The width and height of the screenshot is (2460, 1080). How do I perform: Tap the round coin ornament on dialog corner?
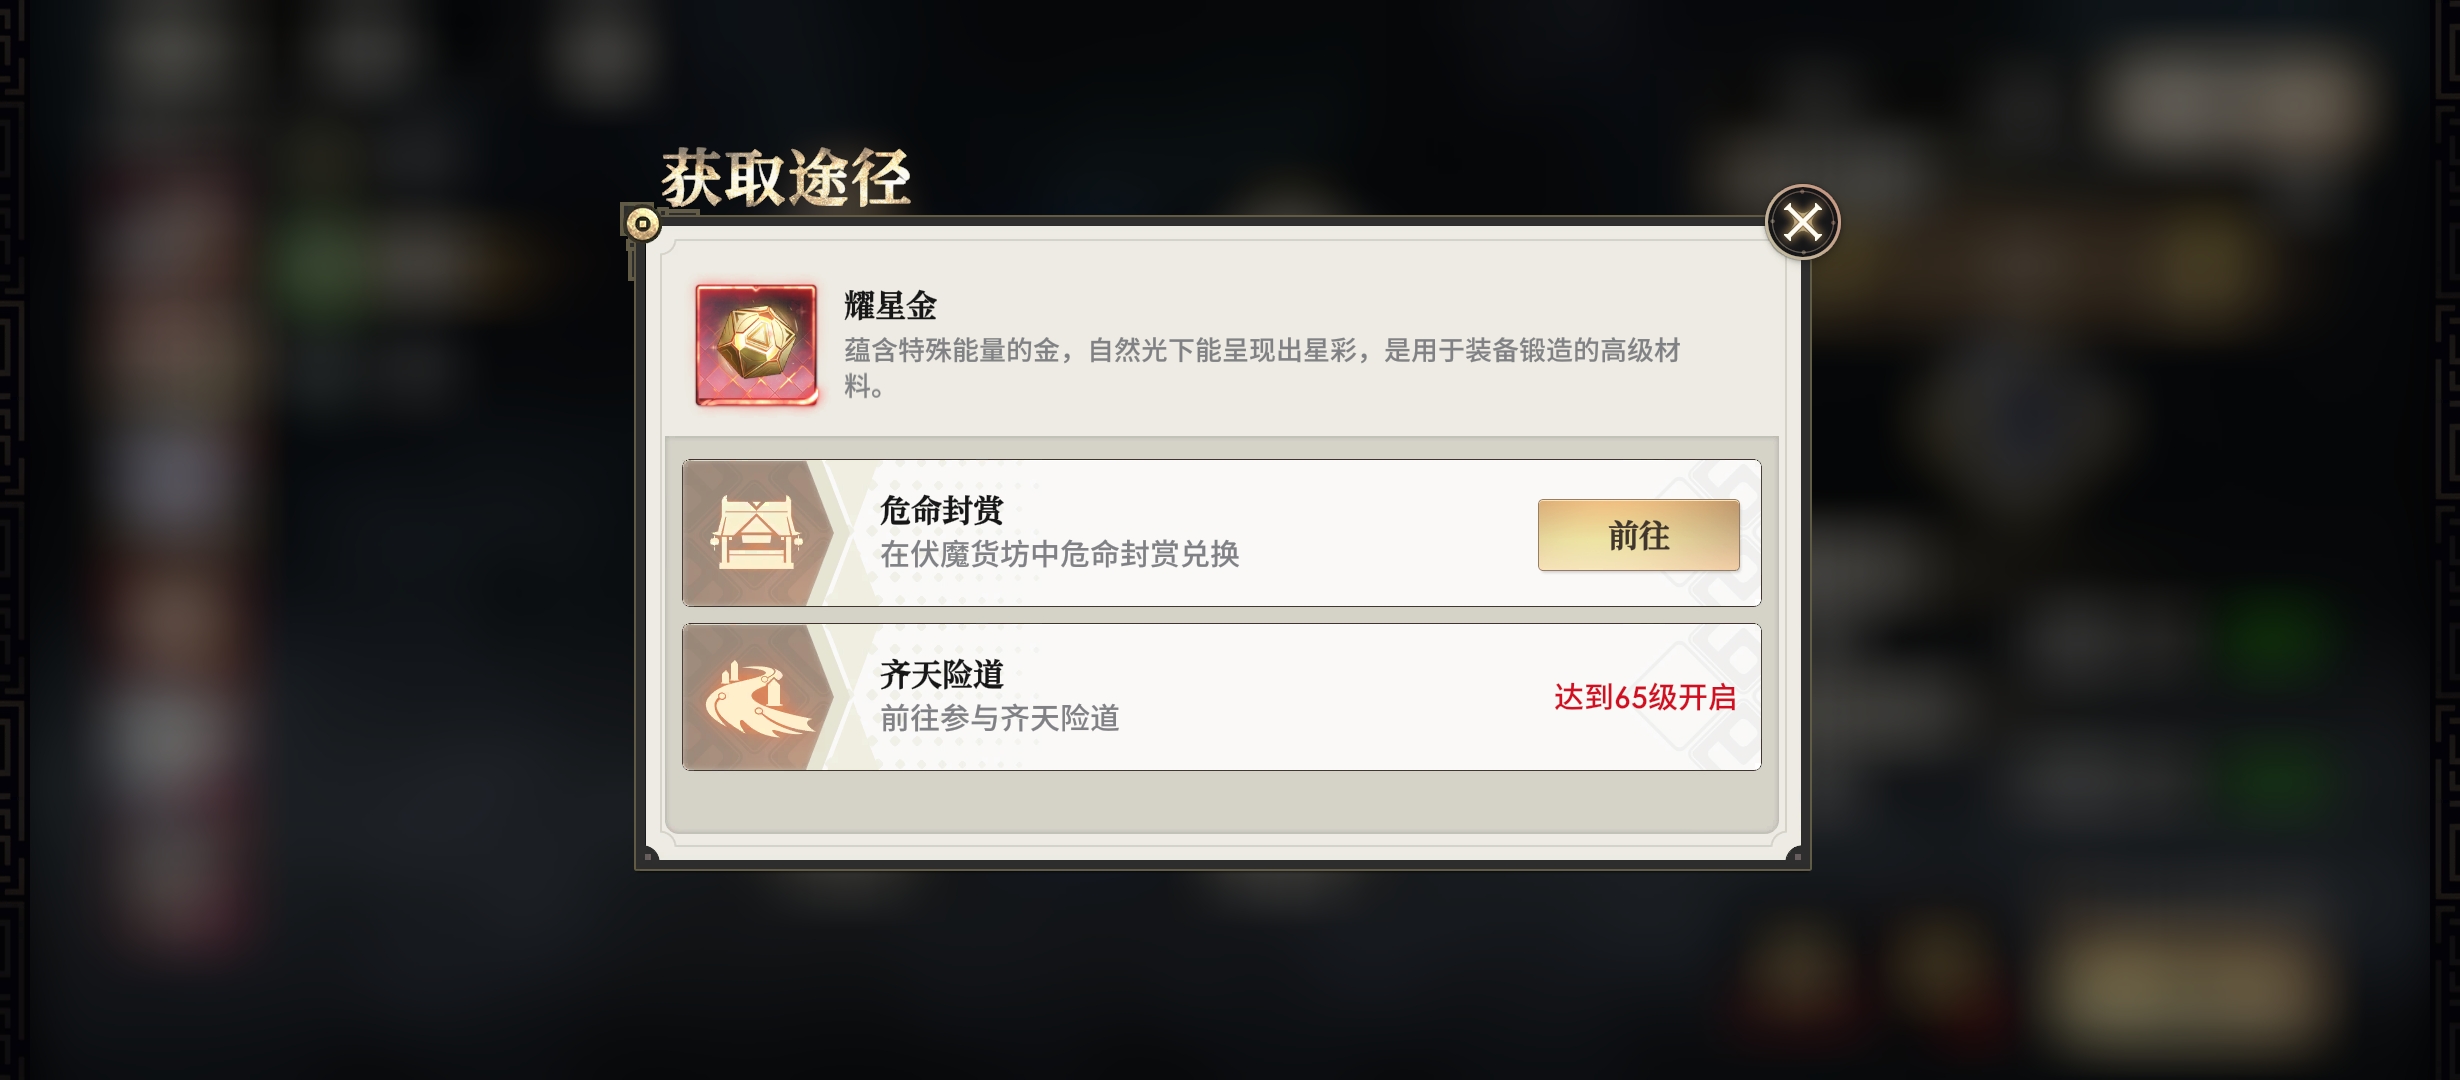[x=642, y=223]
